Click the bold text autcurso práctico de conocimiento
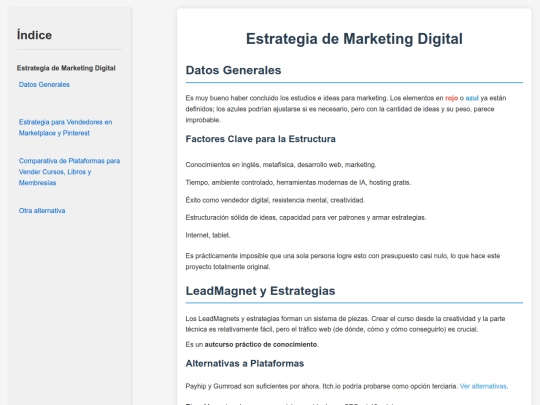This screenshot has height=405, width=540. tap(261, 344)
